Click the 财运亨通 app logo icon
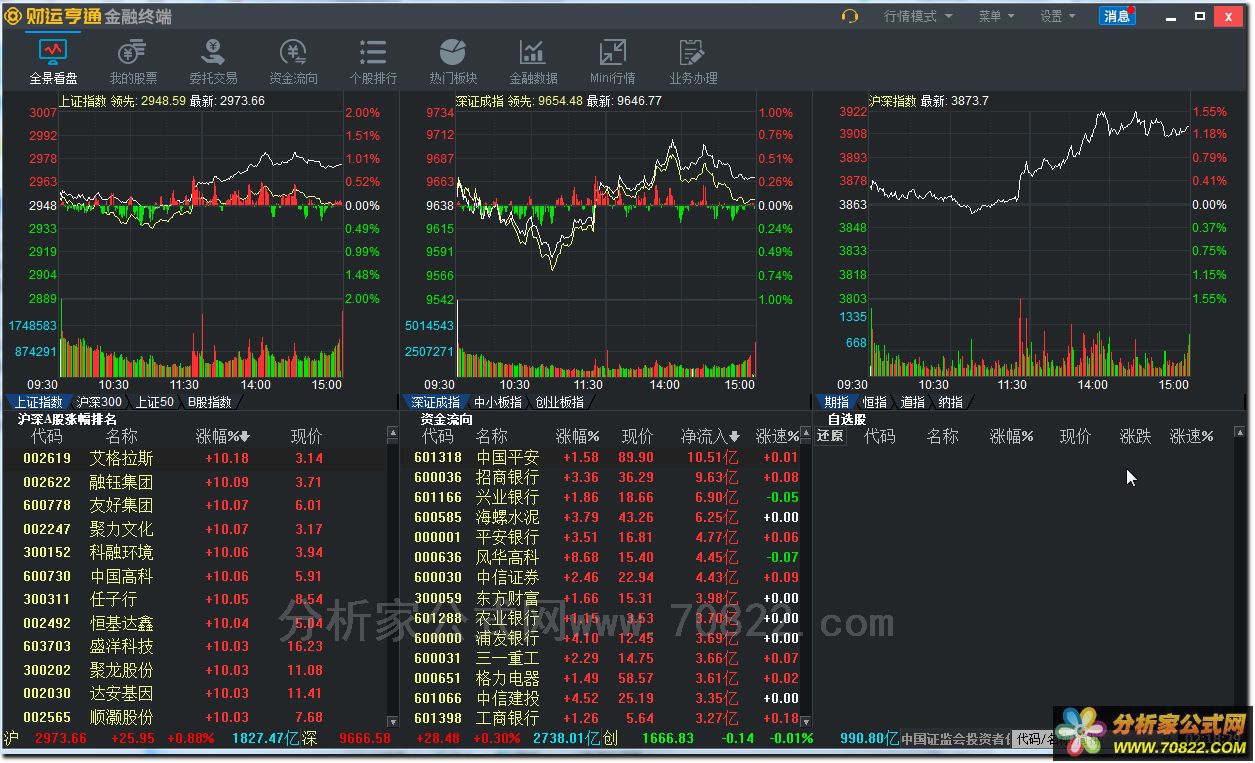 pyautogui.click(x=14, y=16)
